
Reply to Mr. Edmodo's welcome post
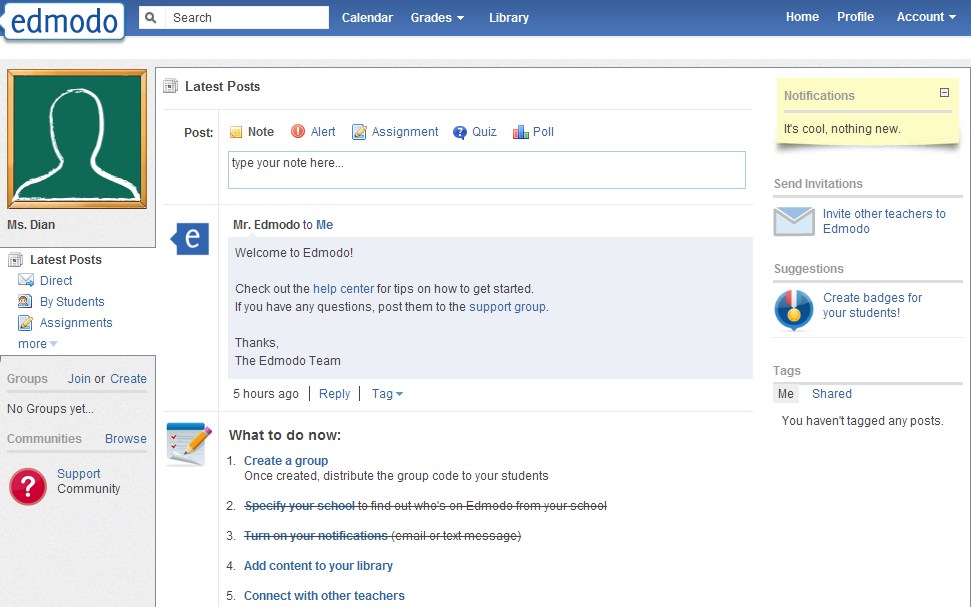point(334,394)
